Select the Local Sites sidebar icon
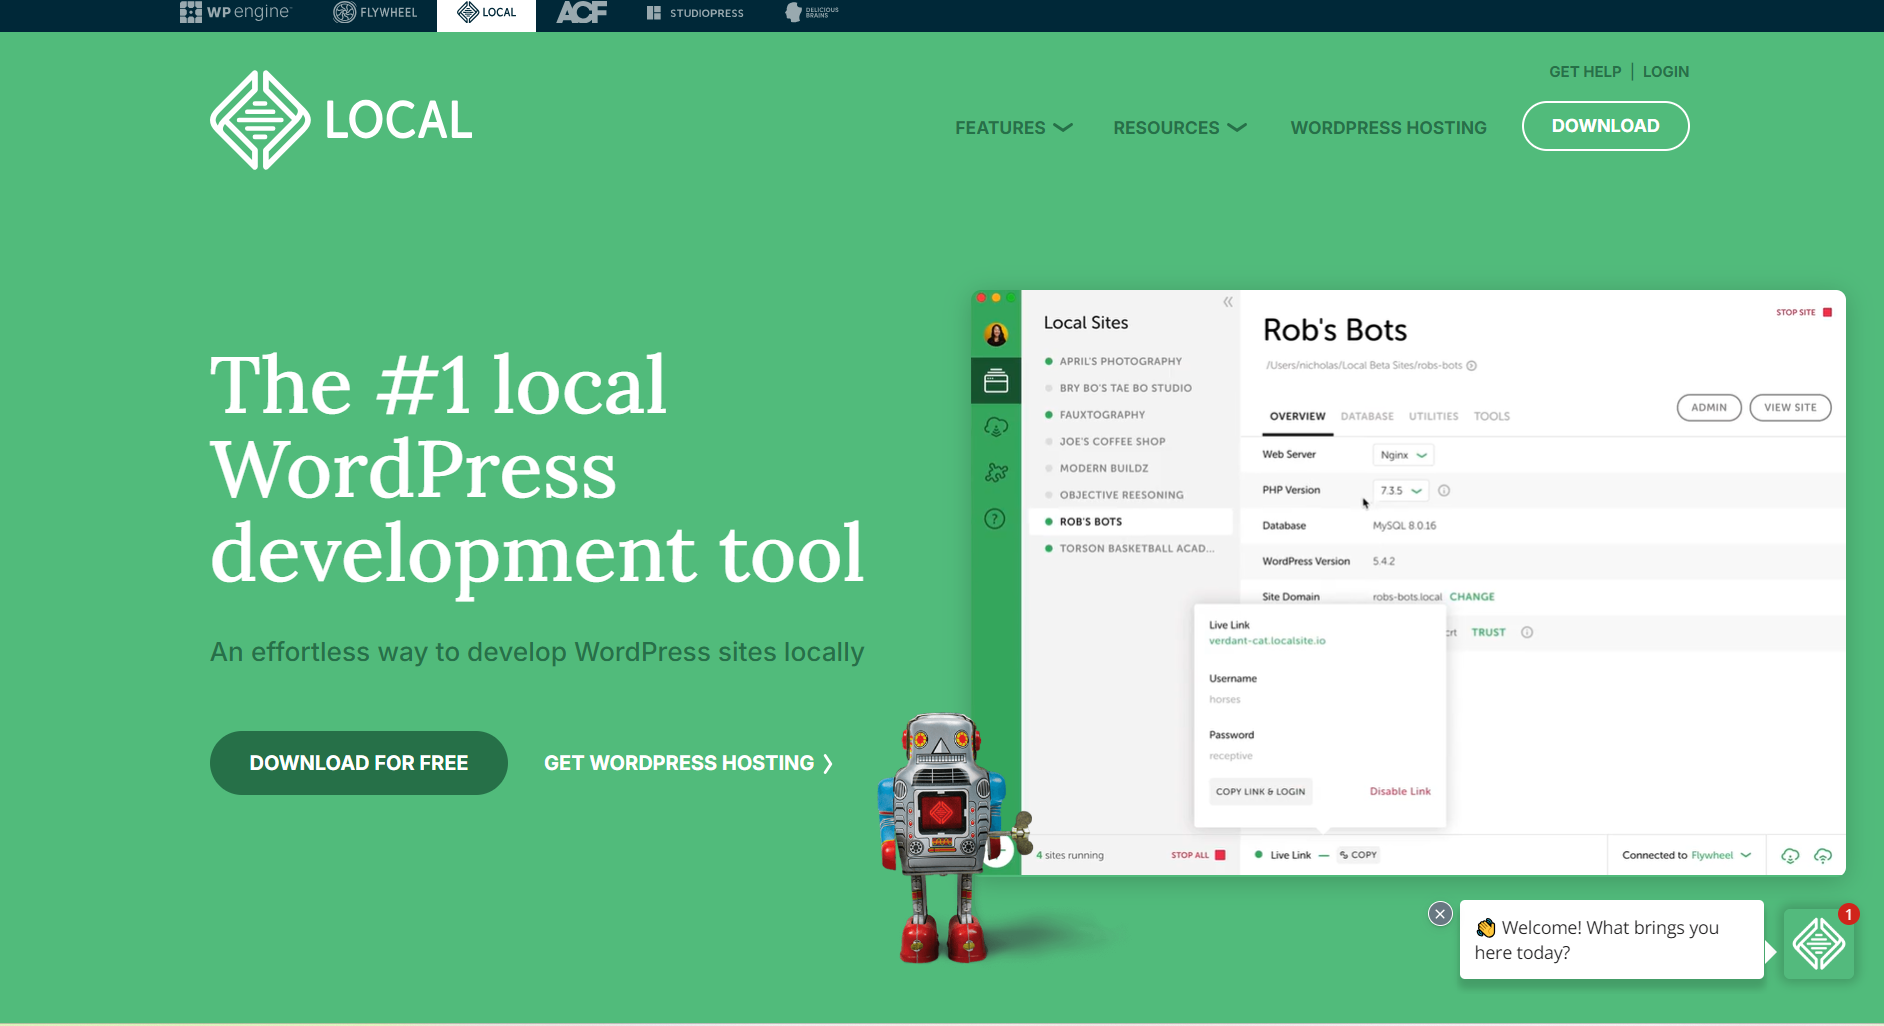Screen dimensions: 1884x1026 click(996, 381)
